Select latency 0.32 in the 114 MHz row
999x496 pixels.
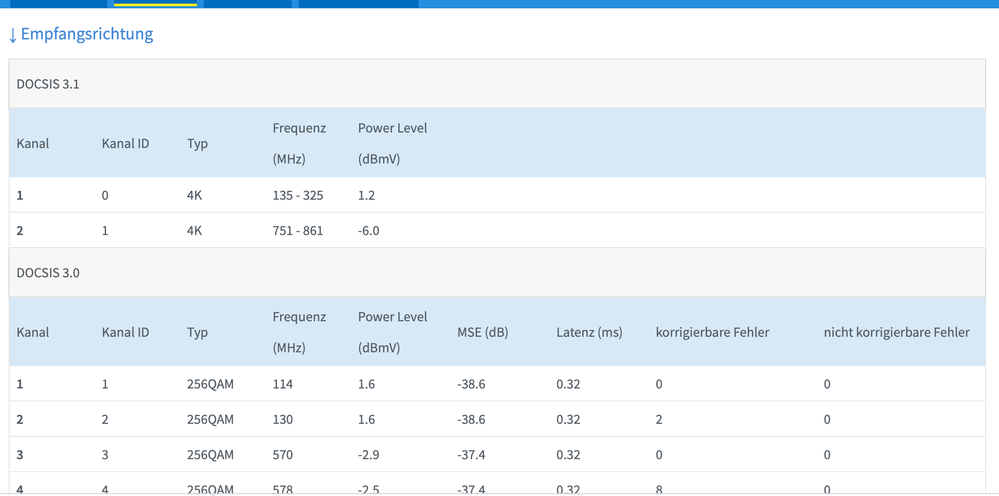pos(568,384)
